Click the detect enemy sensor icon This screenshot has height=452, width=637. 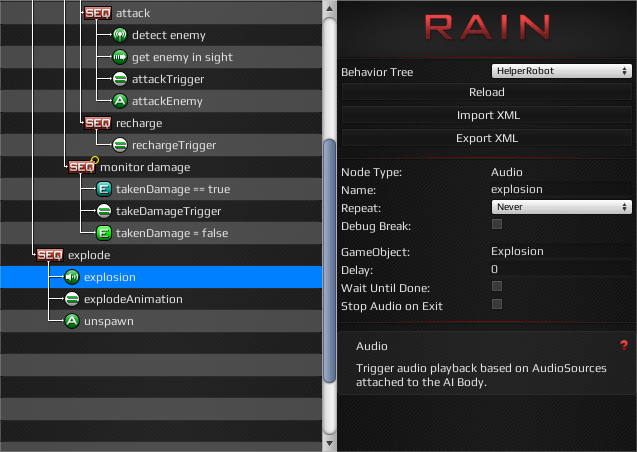click(120, 35)
